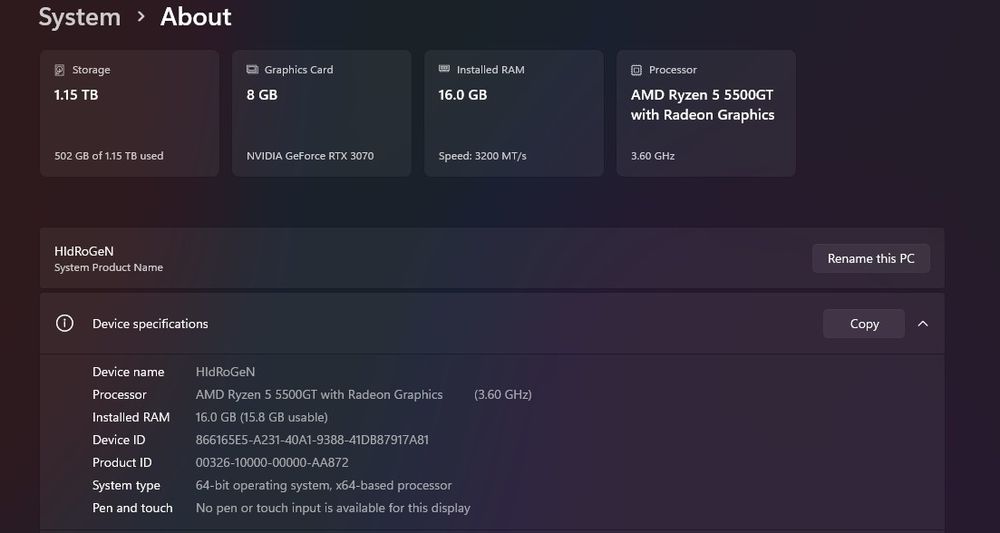
Task: Click the 'Processor' row label in specifications
Action: (x=119, y=395)
